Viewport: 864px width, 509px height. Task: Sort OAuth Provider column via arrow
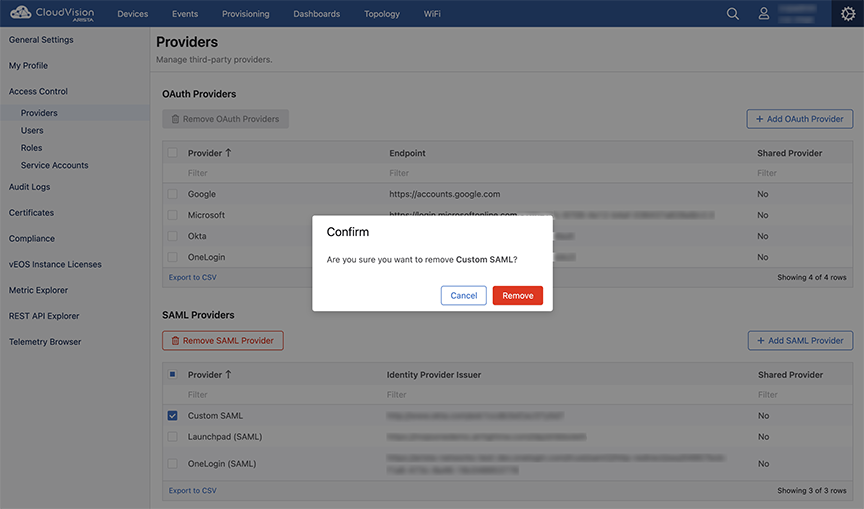click(x=228, y=153)
